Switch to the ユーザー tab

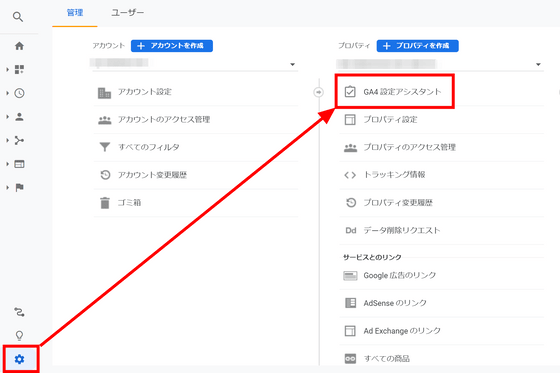pos(128,13)
